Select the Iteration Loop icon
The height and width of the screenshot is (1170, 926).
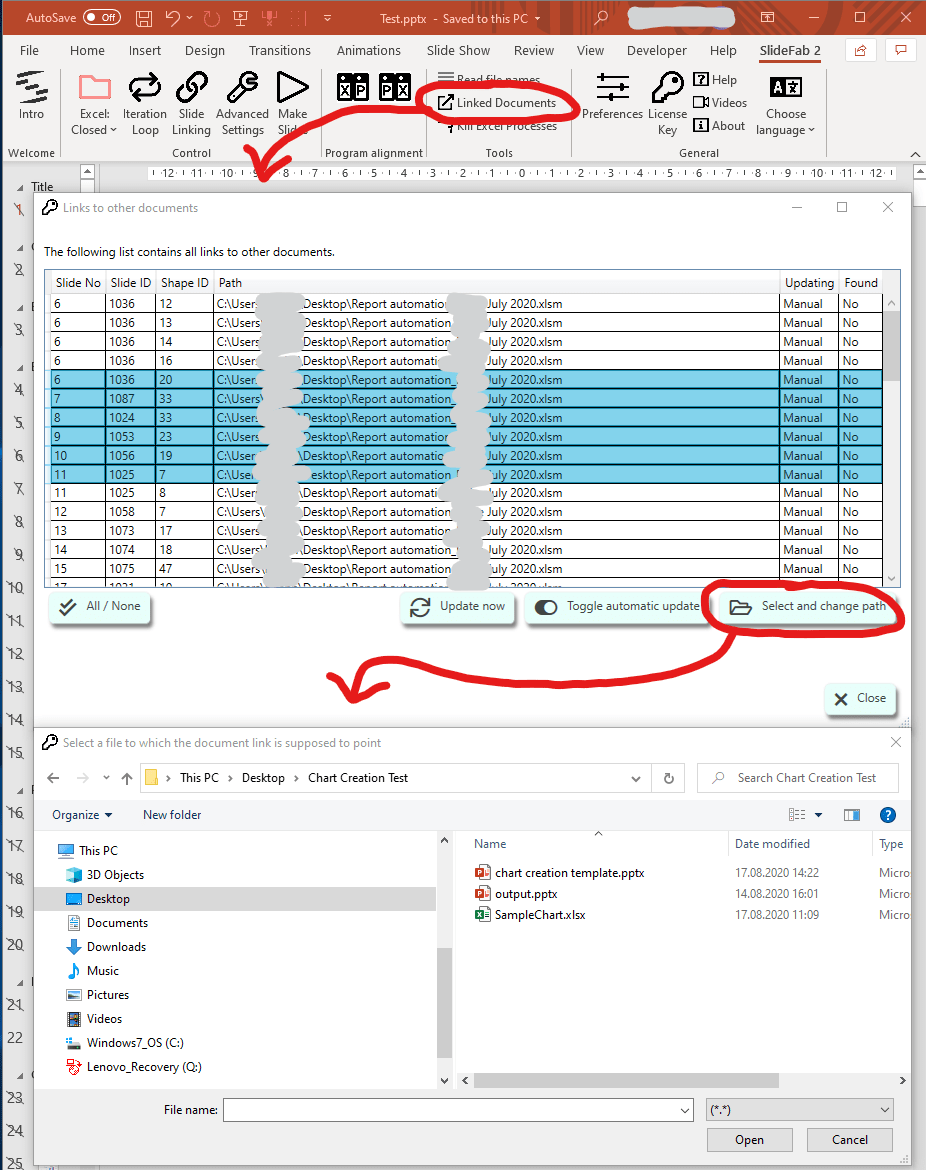tap(144, 100)
